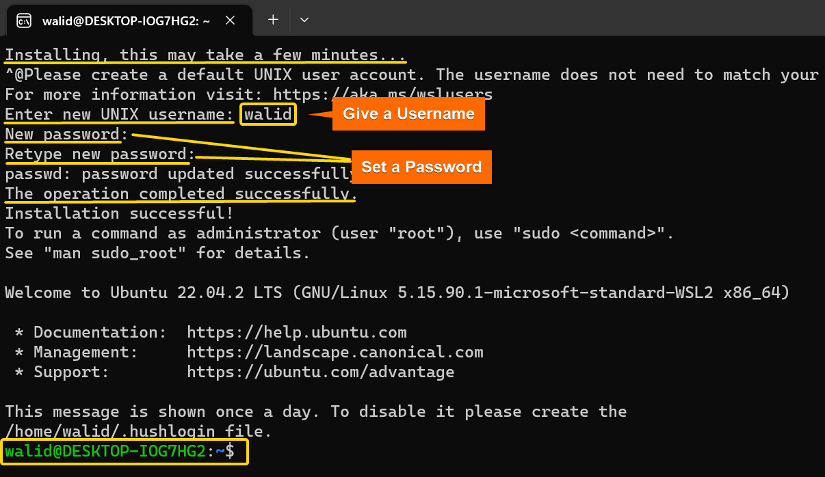The width and height of the screenshot is (825, 477).
Task: Open the https://landscape.canonical.com management link
Action: tap(335, 352)
